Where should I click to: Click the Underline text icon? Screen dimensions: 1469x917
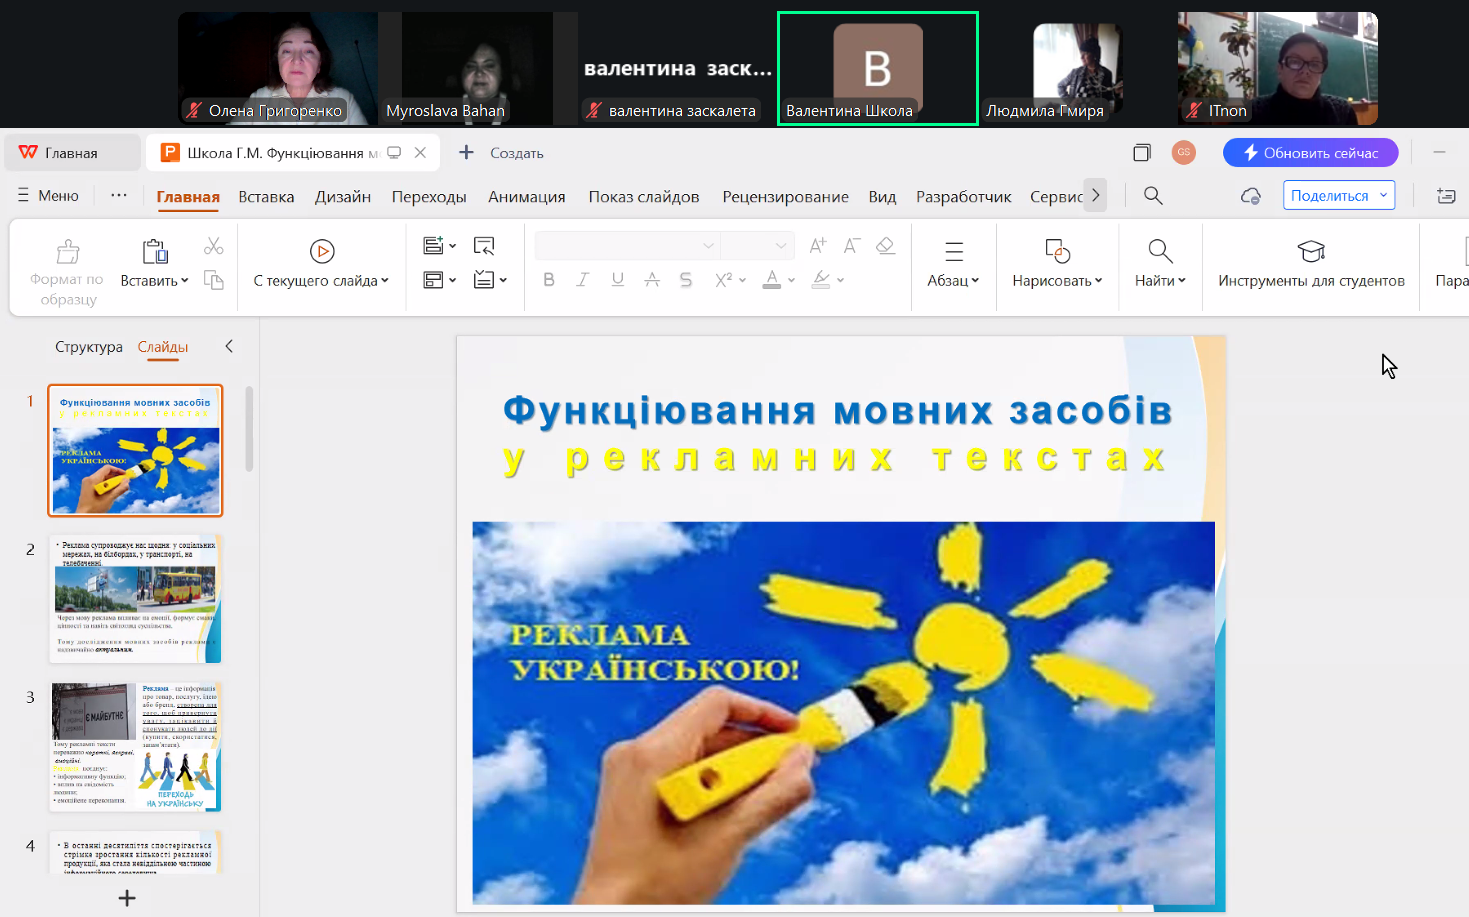coord(618,280)
